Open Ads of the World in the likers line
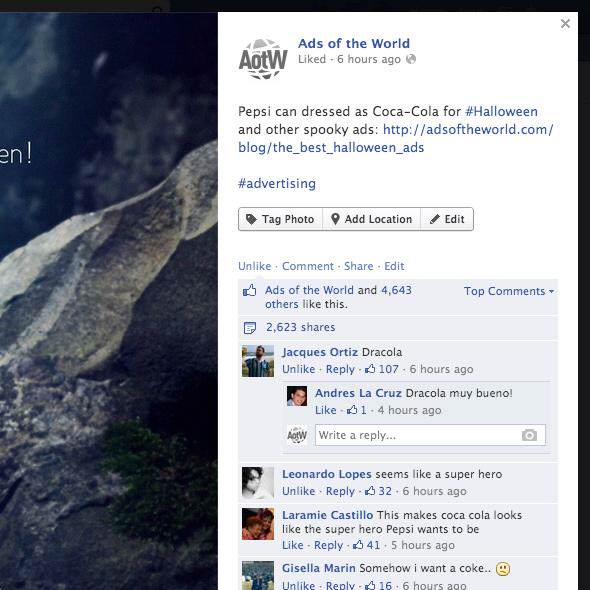Viewport: 590px width, 590px height. [309, 290]
